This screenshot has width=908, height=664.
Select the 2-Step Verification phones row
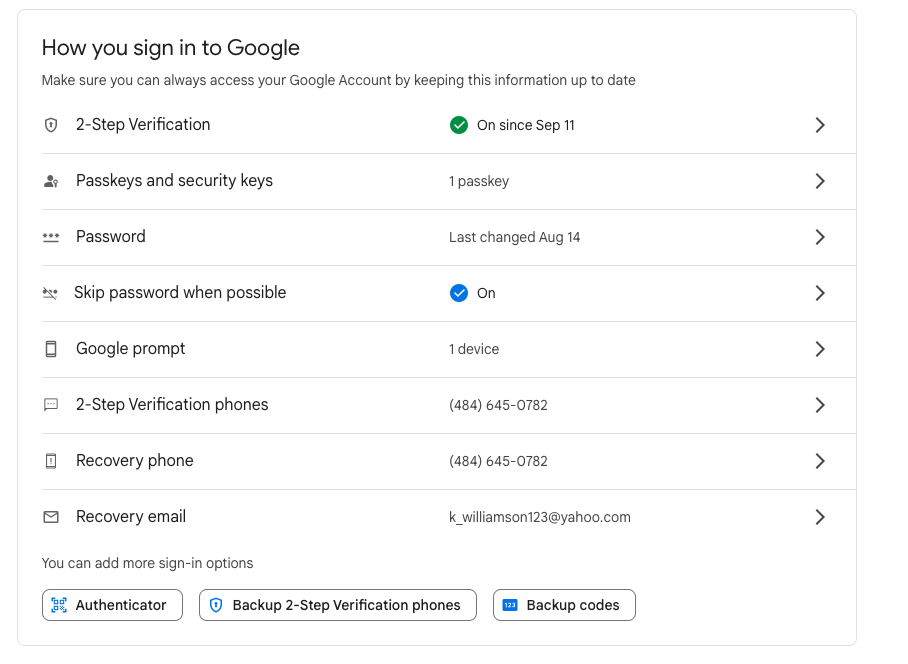pyautogui.click(x=172, y=405)
